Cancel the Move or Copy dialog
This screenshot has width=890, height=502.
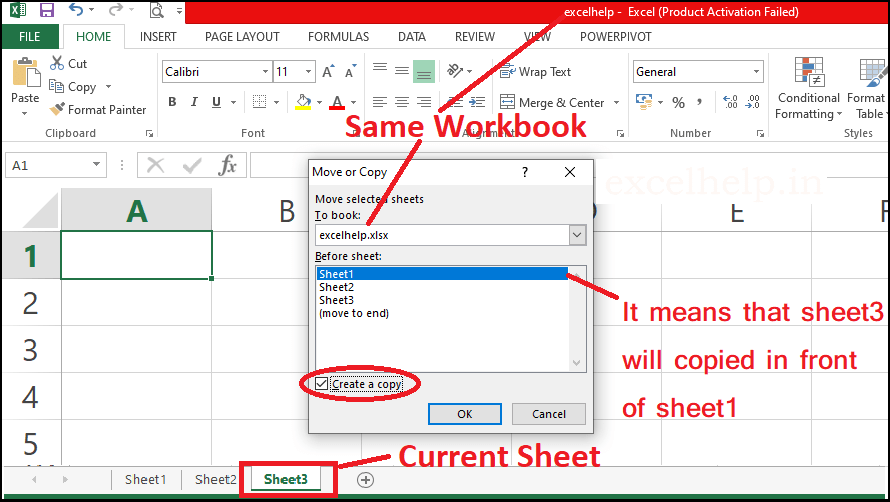tap(549, 414)
